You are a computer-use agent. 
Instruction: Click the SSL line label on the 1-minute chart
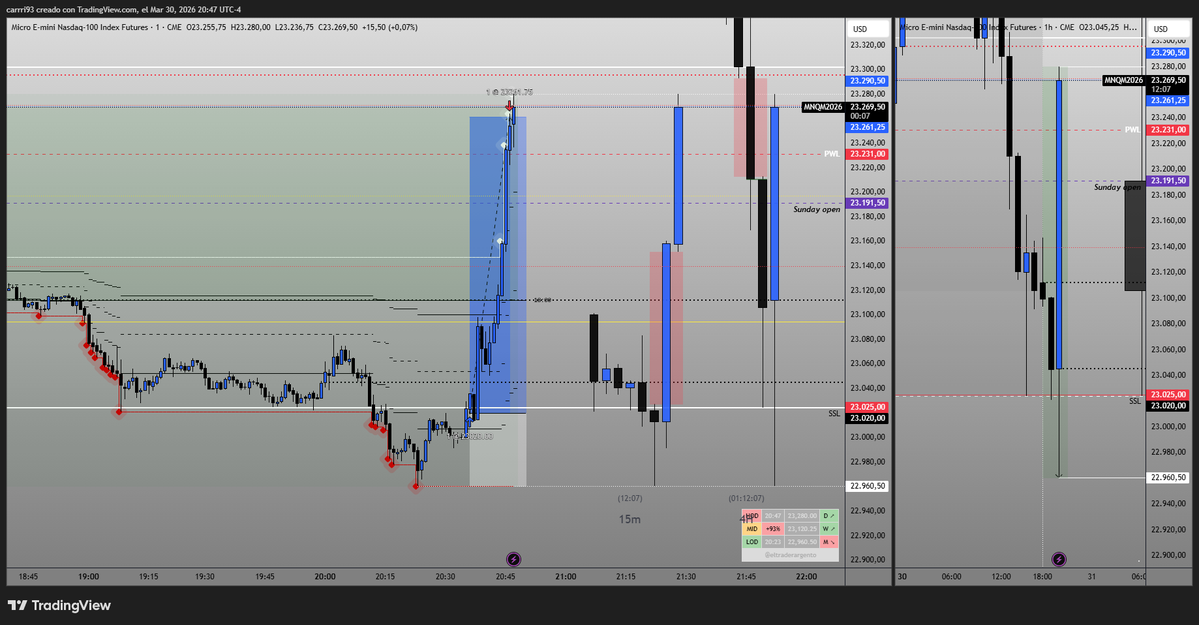pyautogui.click(x=833, y=413)
